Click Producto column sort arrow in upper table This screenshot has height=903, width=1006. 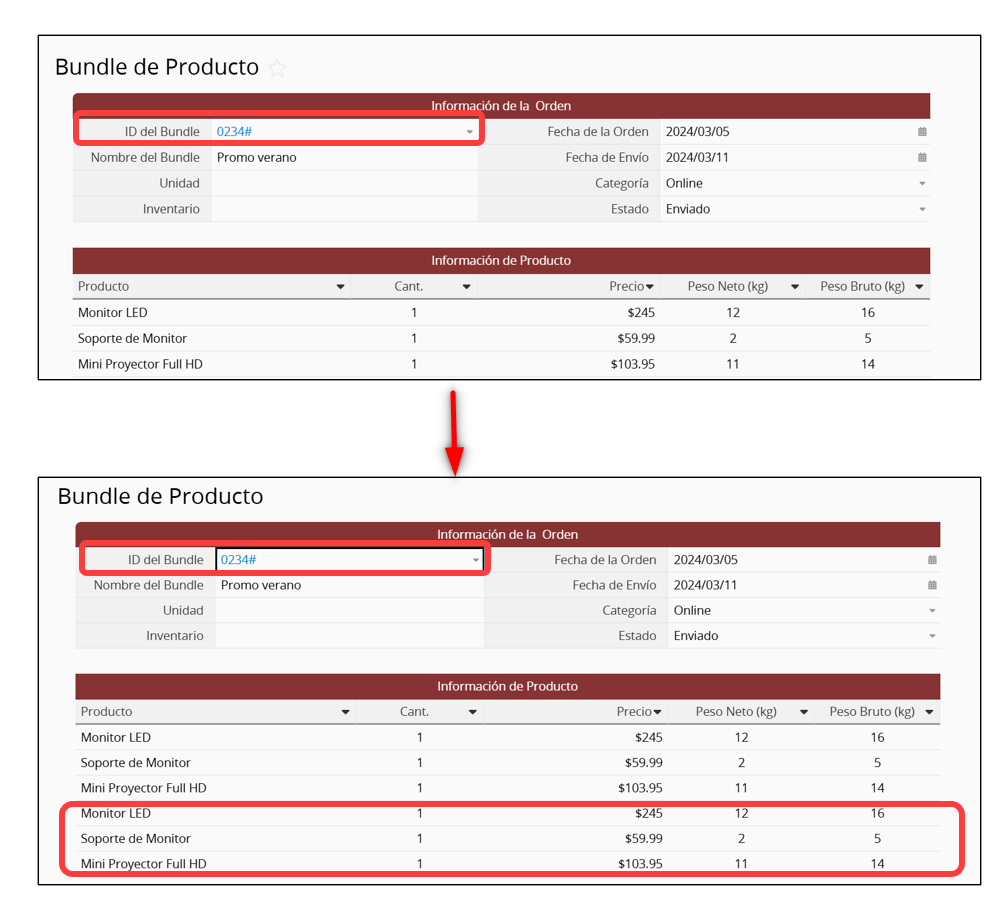click(341, 287)
